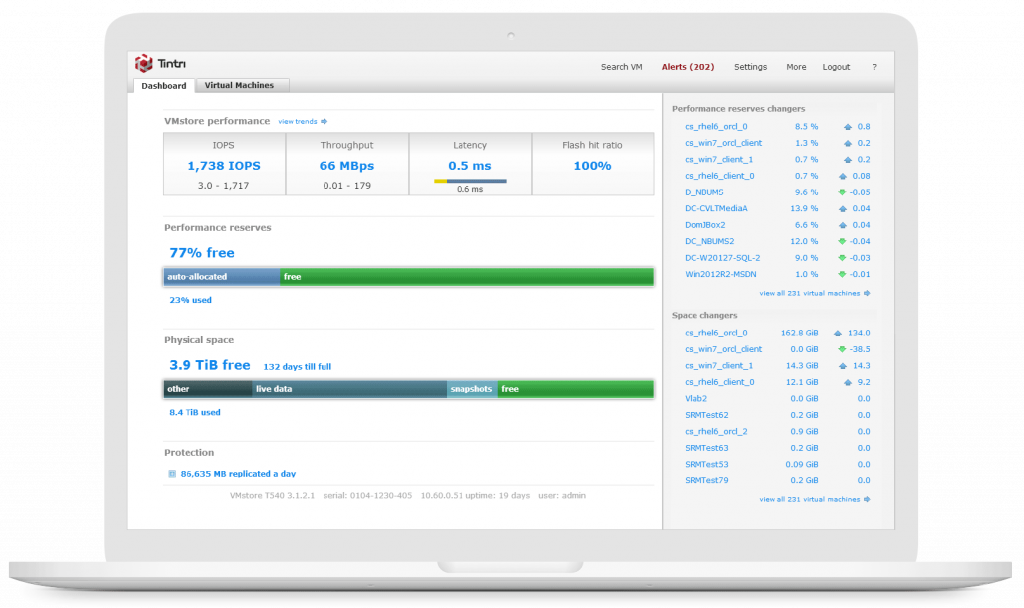
Task: Click arrow icon after space changers view all link
Action: coord(867,500)
